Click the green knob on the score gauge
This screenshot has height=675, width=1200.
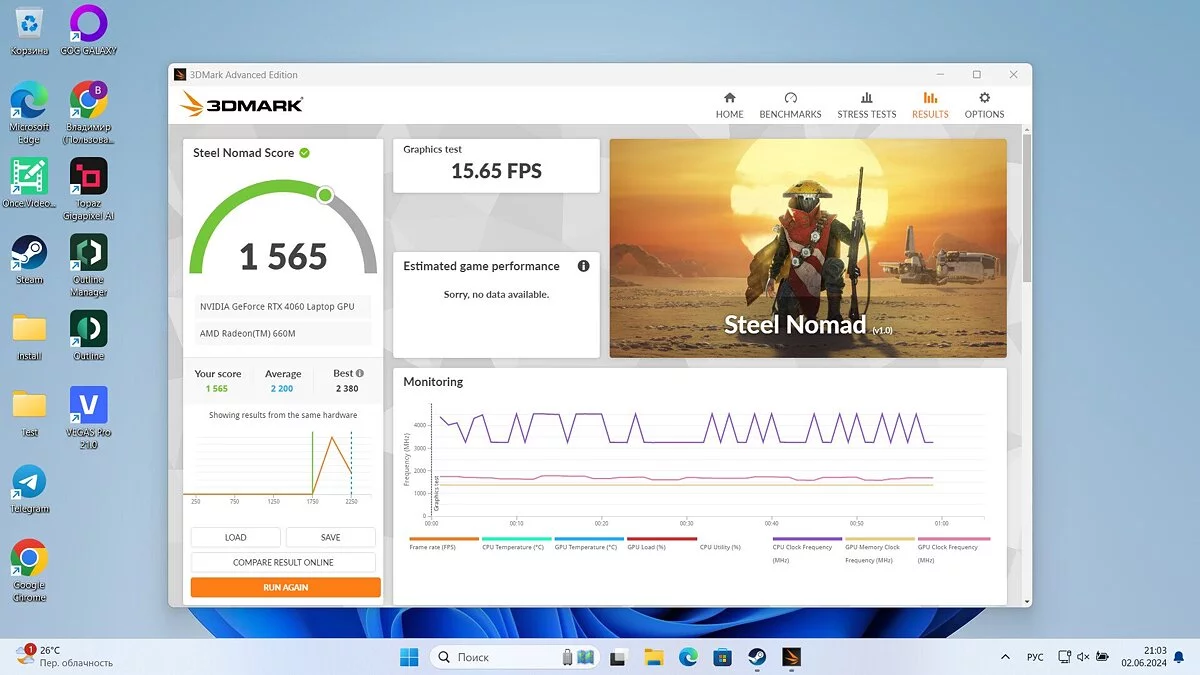point(325,194)
